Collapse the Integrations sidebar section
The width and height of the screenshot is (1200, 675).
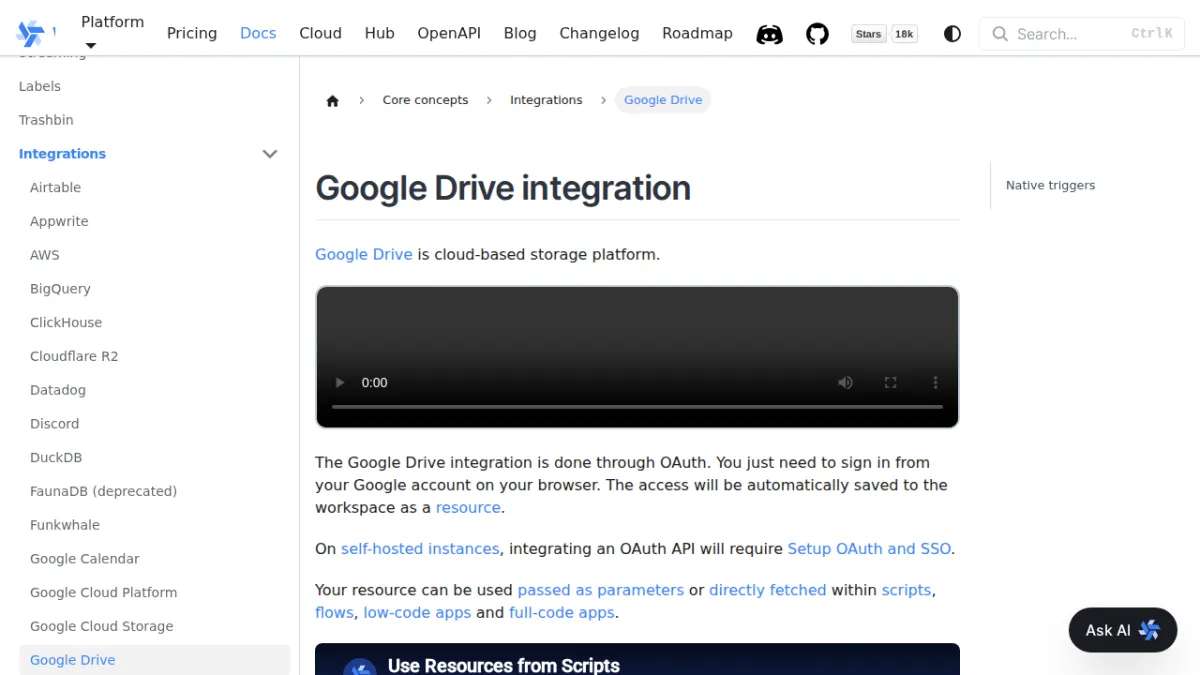pyautogui.click(x=270, y=154)
